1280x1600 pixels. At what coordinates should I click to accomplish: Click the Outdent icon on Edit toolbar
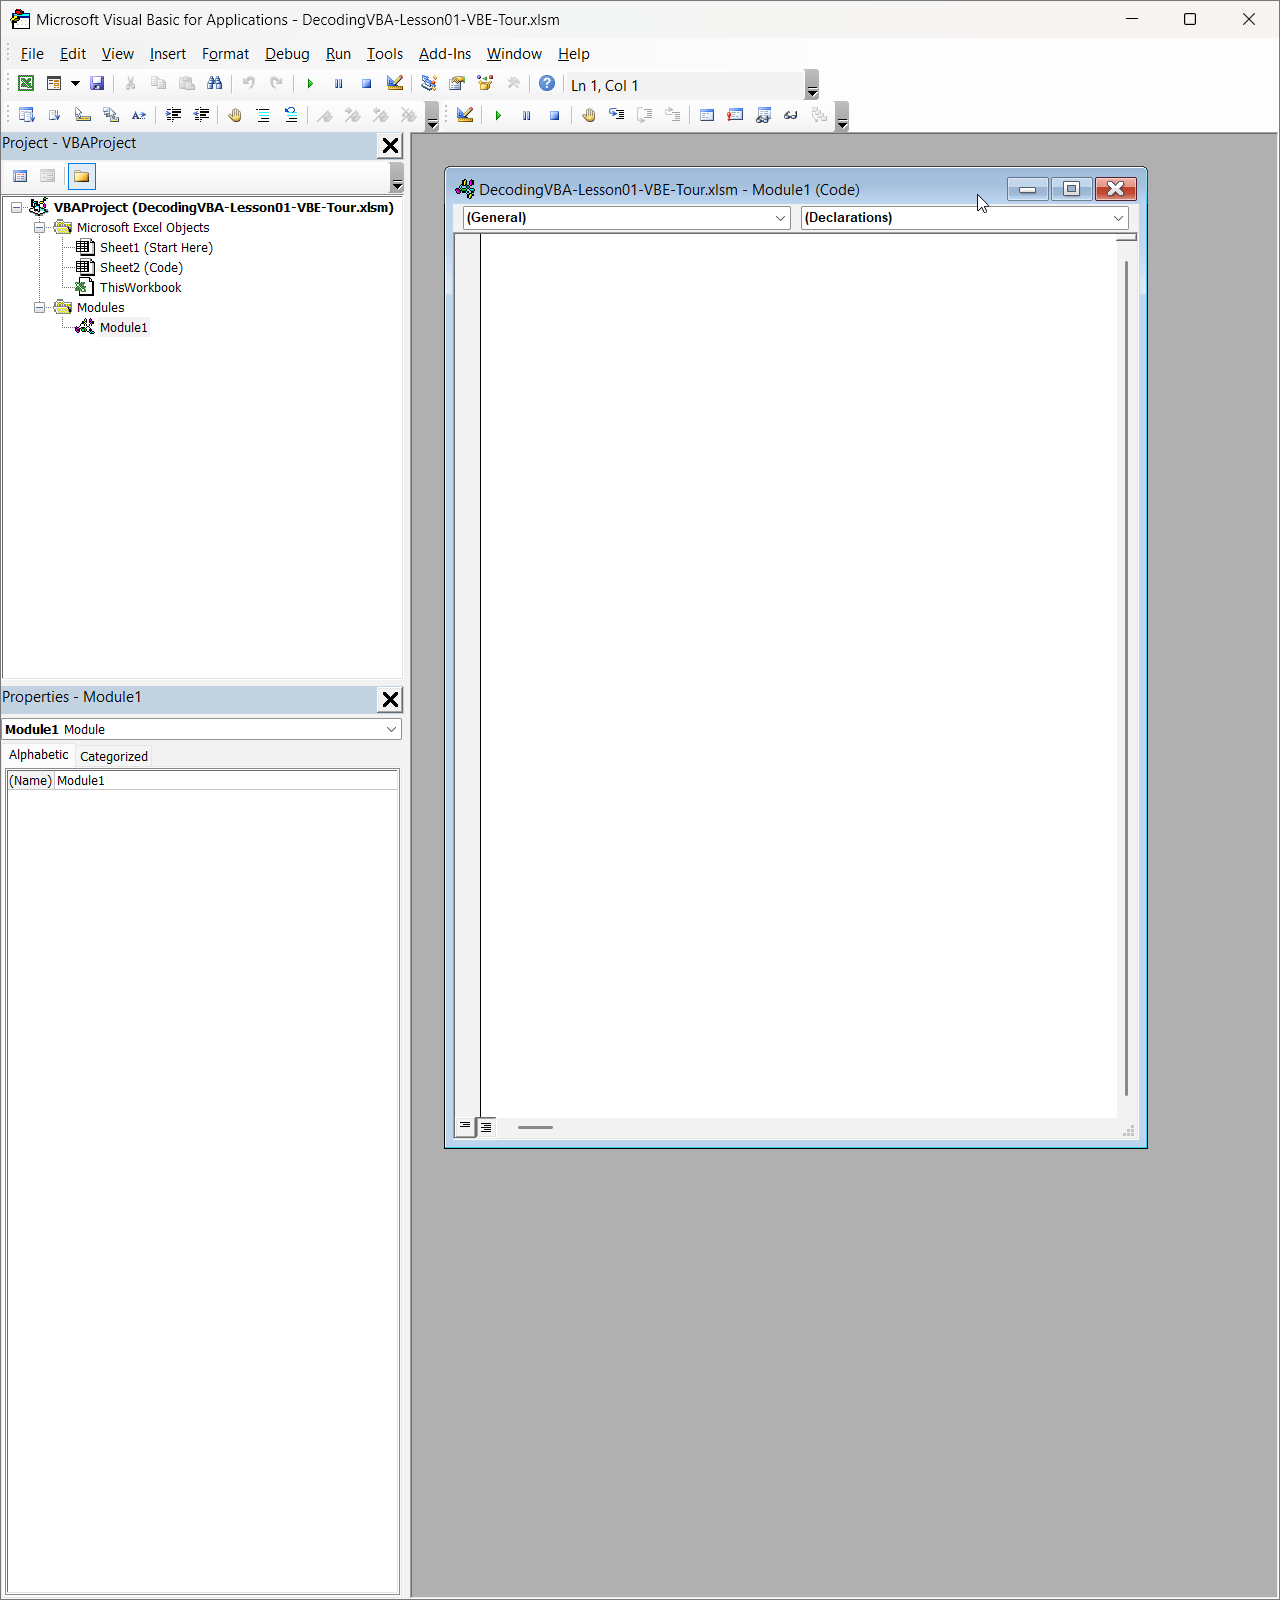click(201, 115)
